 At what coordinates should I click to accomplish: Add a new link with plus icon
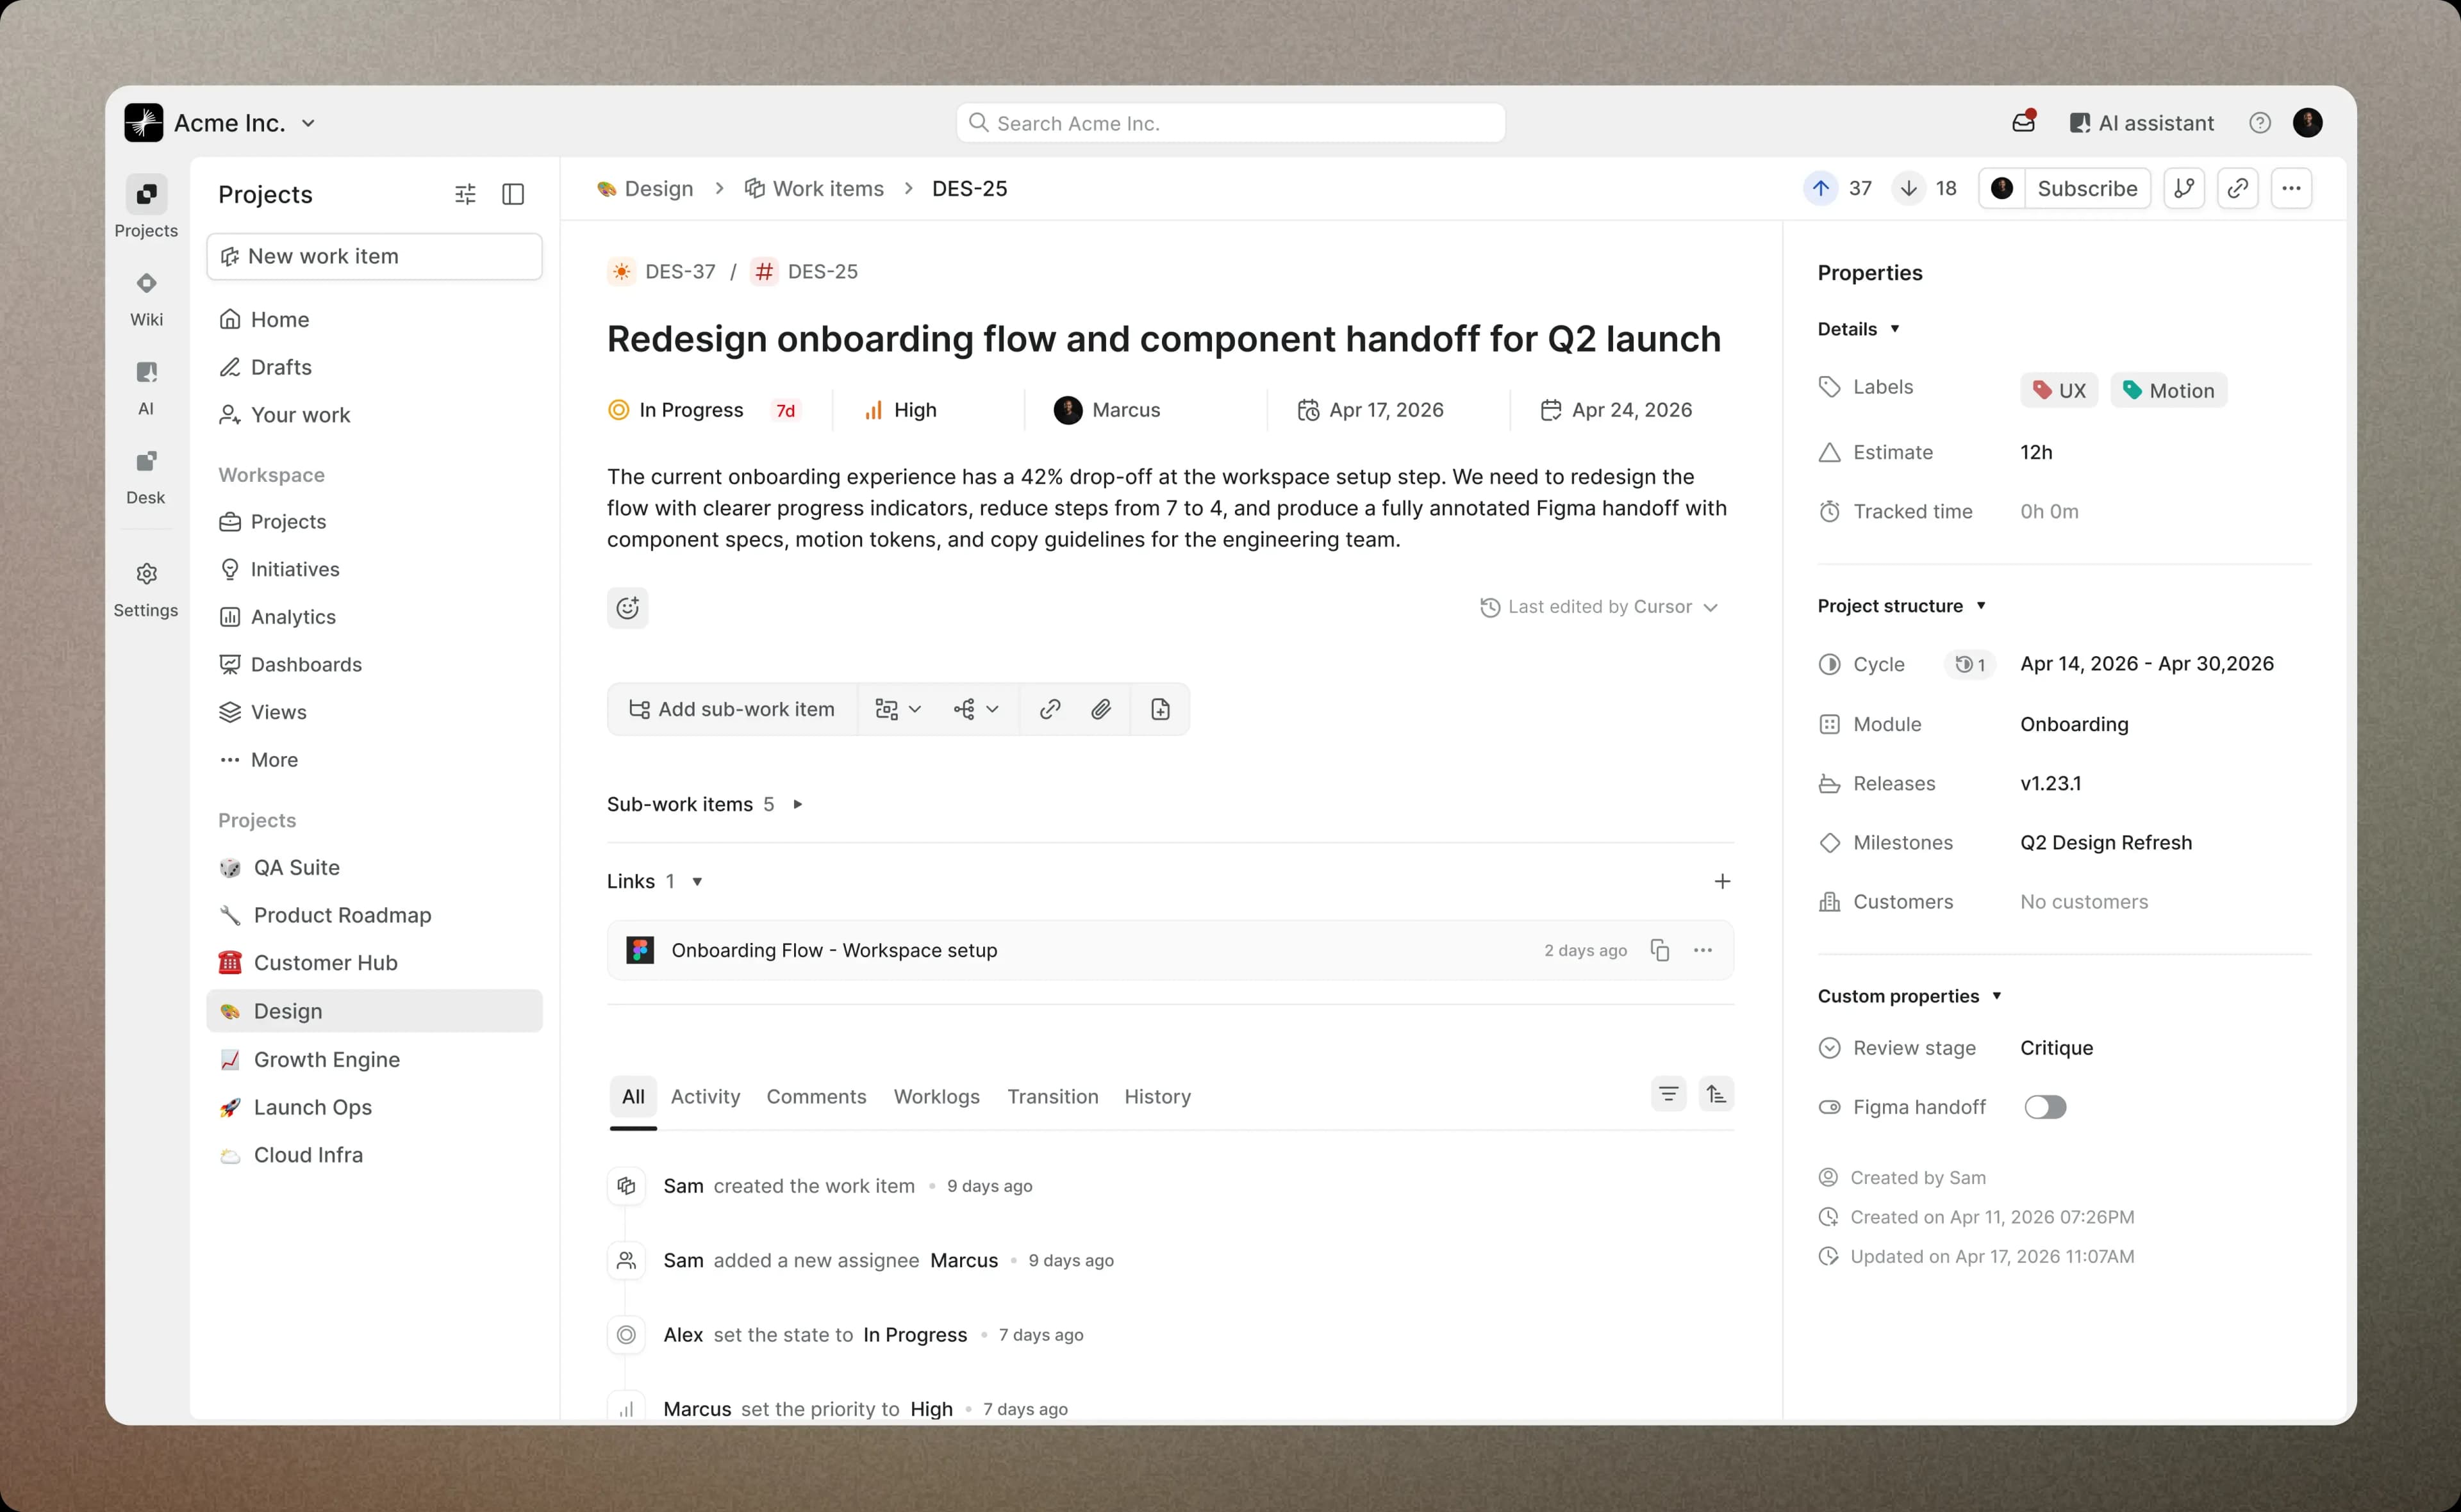[1722, 881]
